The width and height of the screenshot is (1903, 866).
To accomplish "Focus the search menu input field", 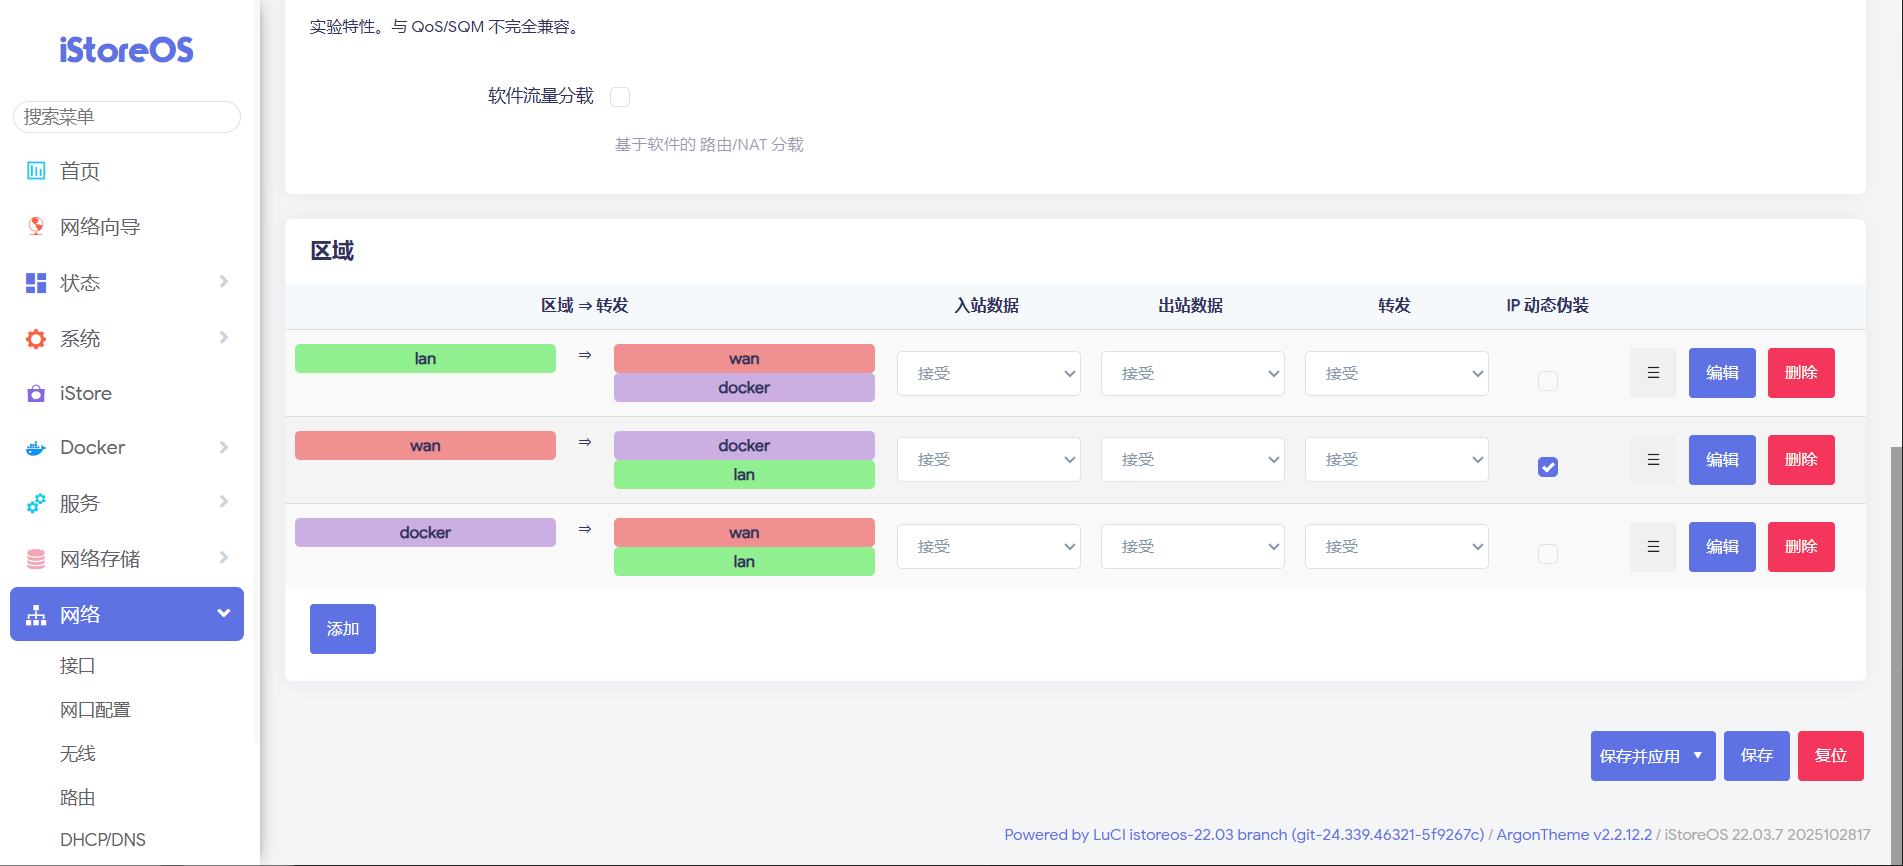I will click(127, 117).
